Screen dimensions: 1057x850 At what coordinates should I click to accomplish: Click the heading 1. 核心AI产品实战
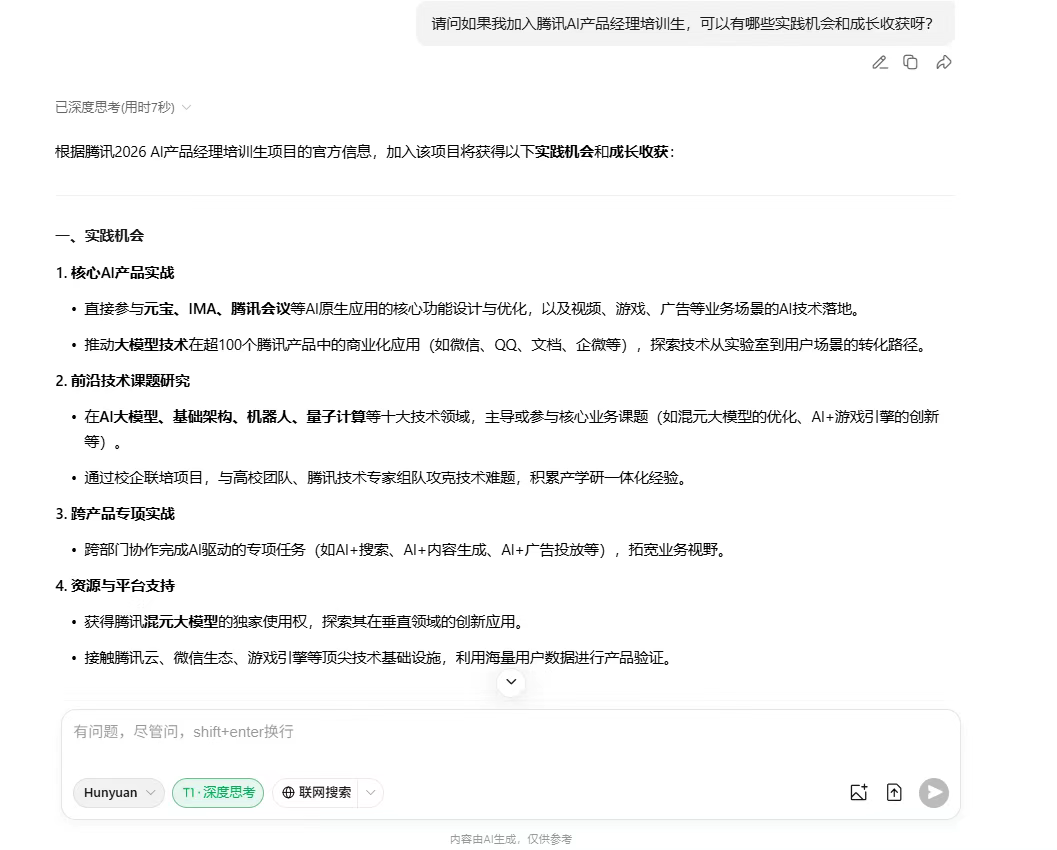tap(115, 273)
